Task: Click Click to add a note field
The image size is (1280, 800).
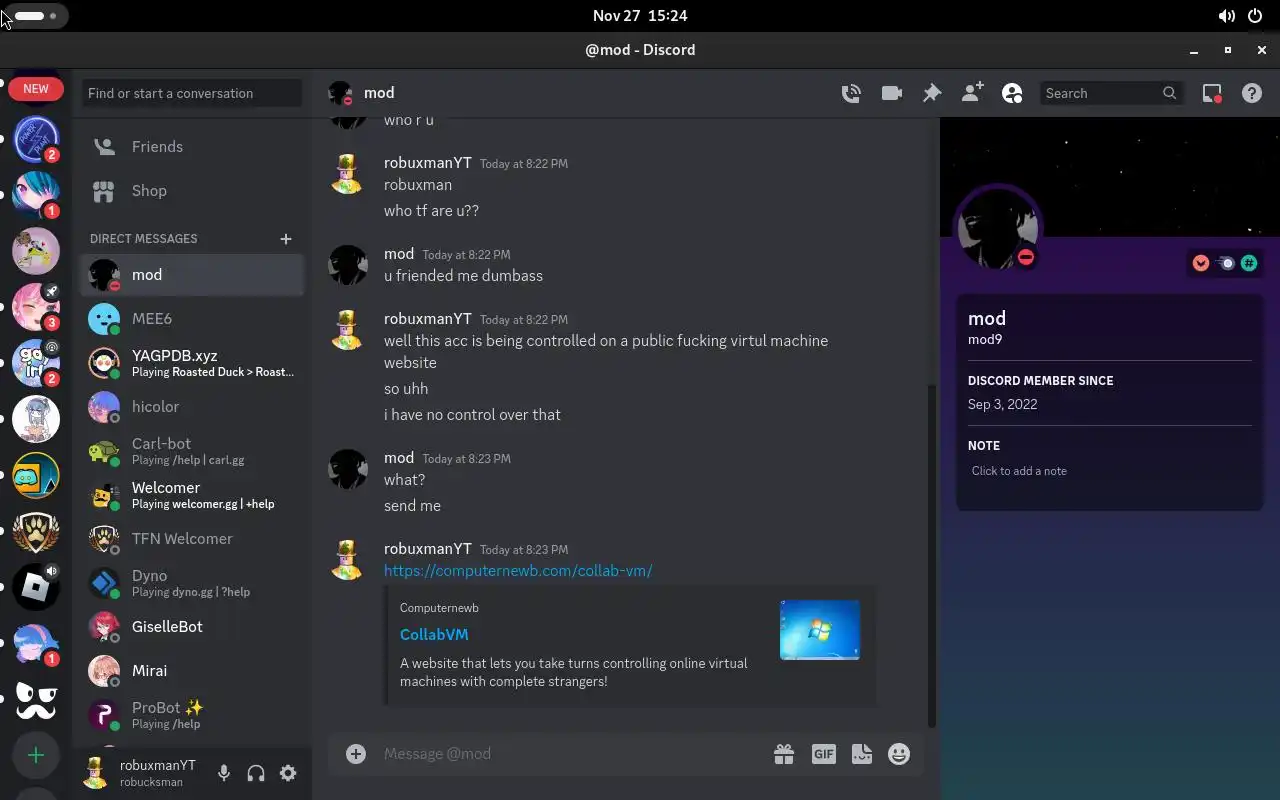Action: (x=1110, y=471)
